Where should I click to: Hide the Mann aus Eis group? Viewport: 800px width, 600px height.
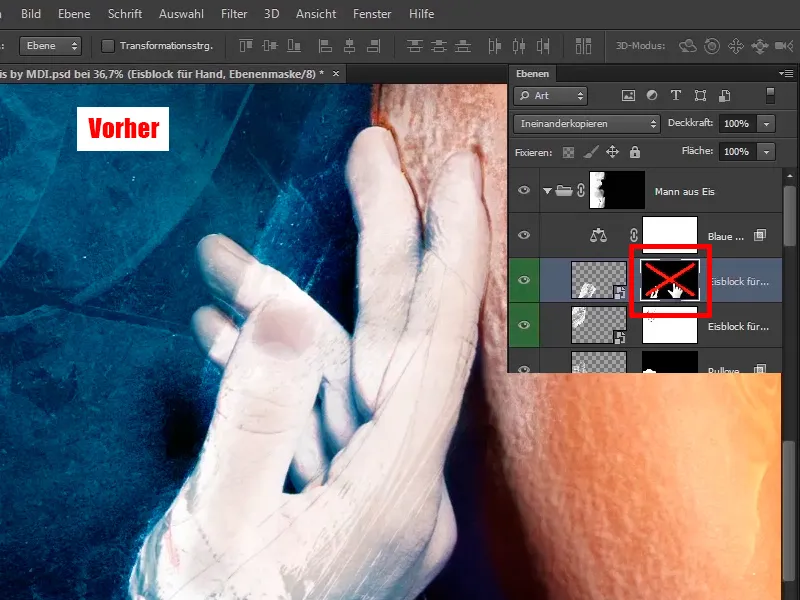[x=524, y=190]
